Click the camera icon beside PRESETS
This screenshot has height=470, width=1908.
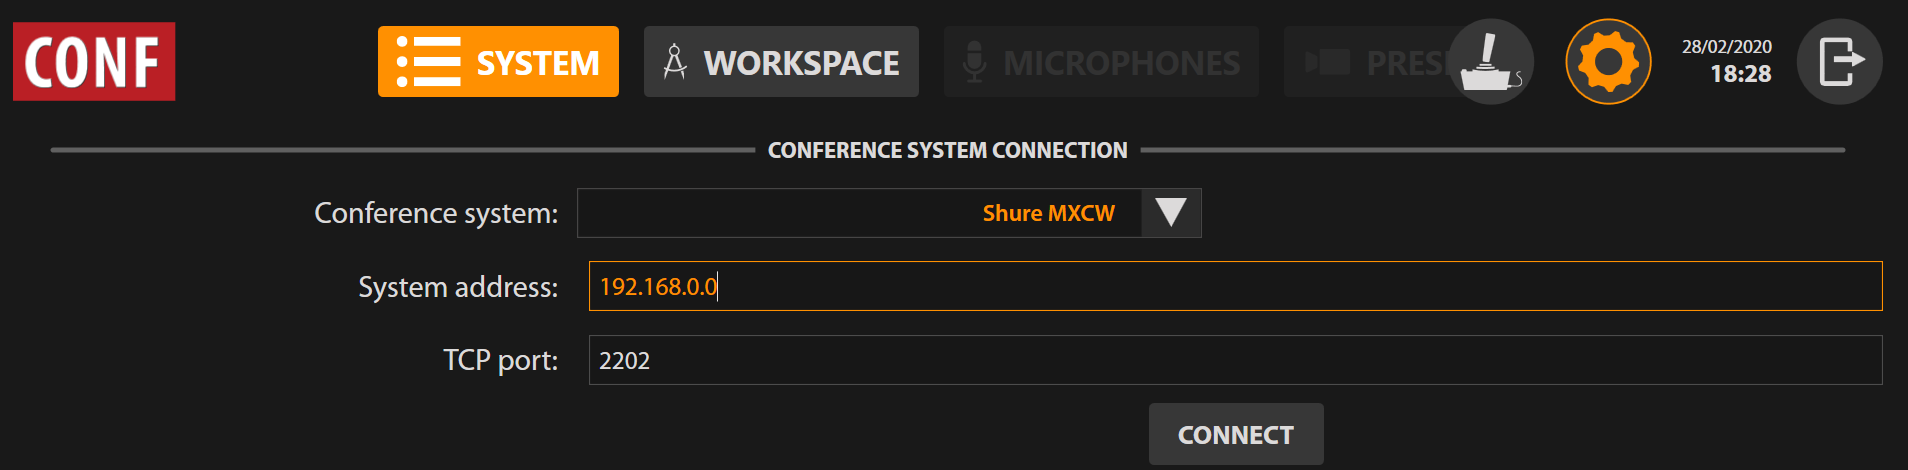[x=1327, y=62]
